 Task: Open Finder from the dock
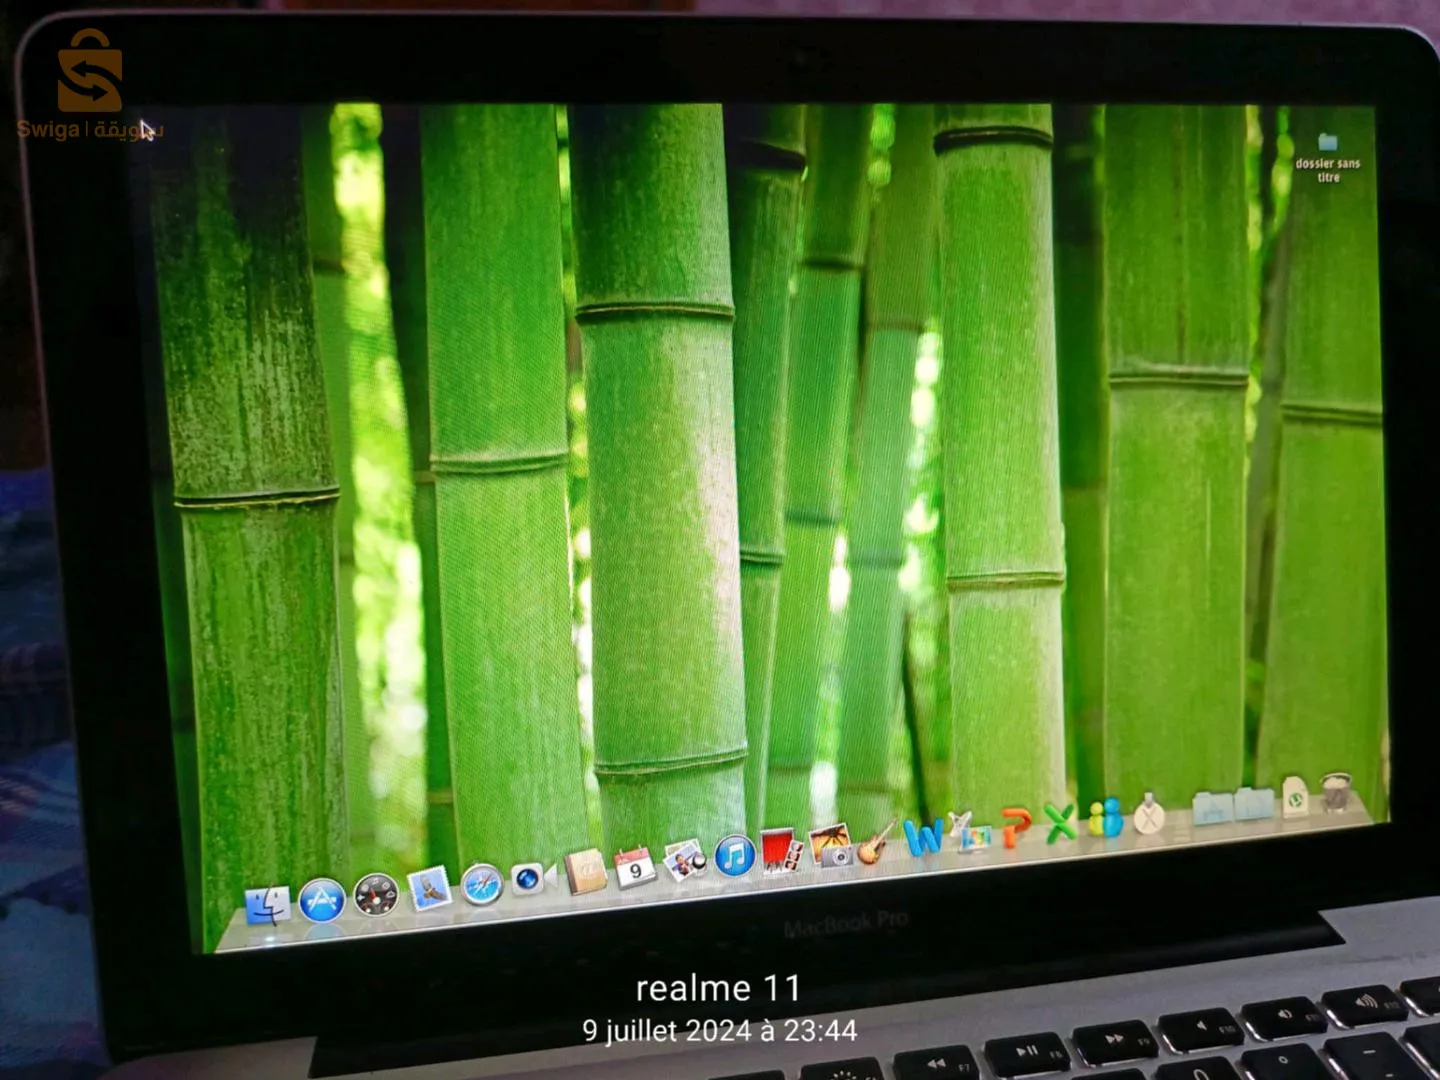[268, 905]
